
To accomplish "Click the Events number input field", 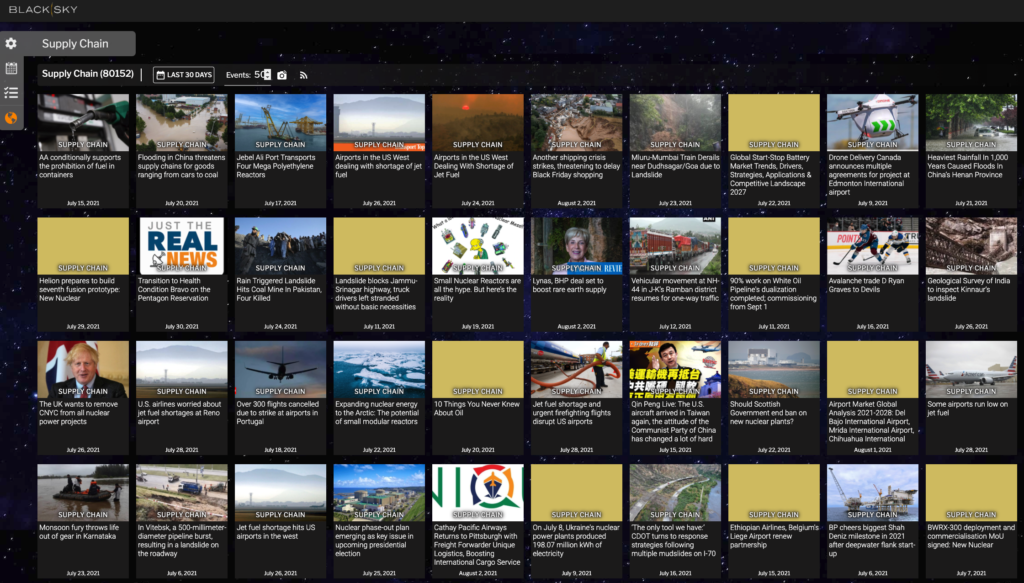I will [x=258, y=75].
